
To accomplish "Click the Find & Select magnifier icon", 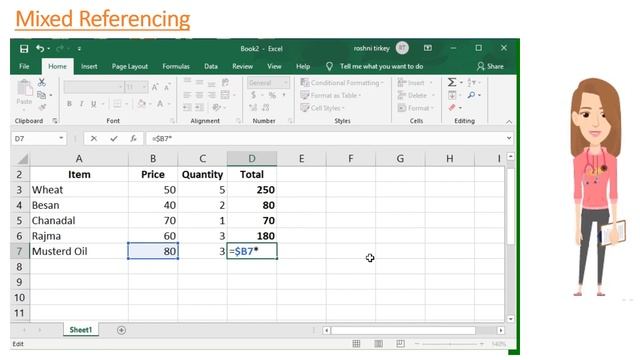I will 471,95.
